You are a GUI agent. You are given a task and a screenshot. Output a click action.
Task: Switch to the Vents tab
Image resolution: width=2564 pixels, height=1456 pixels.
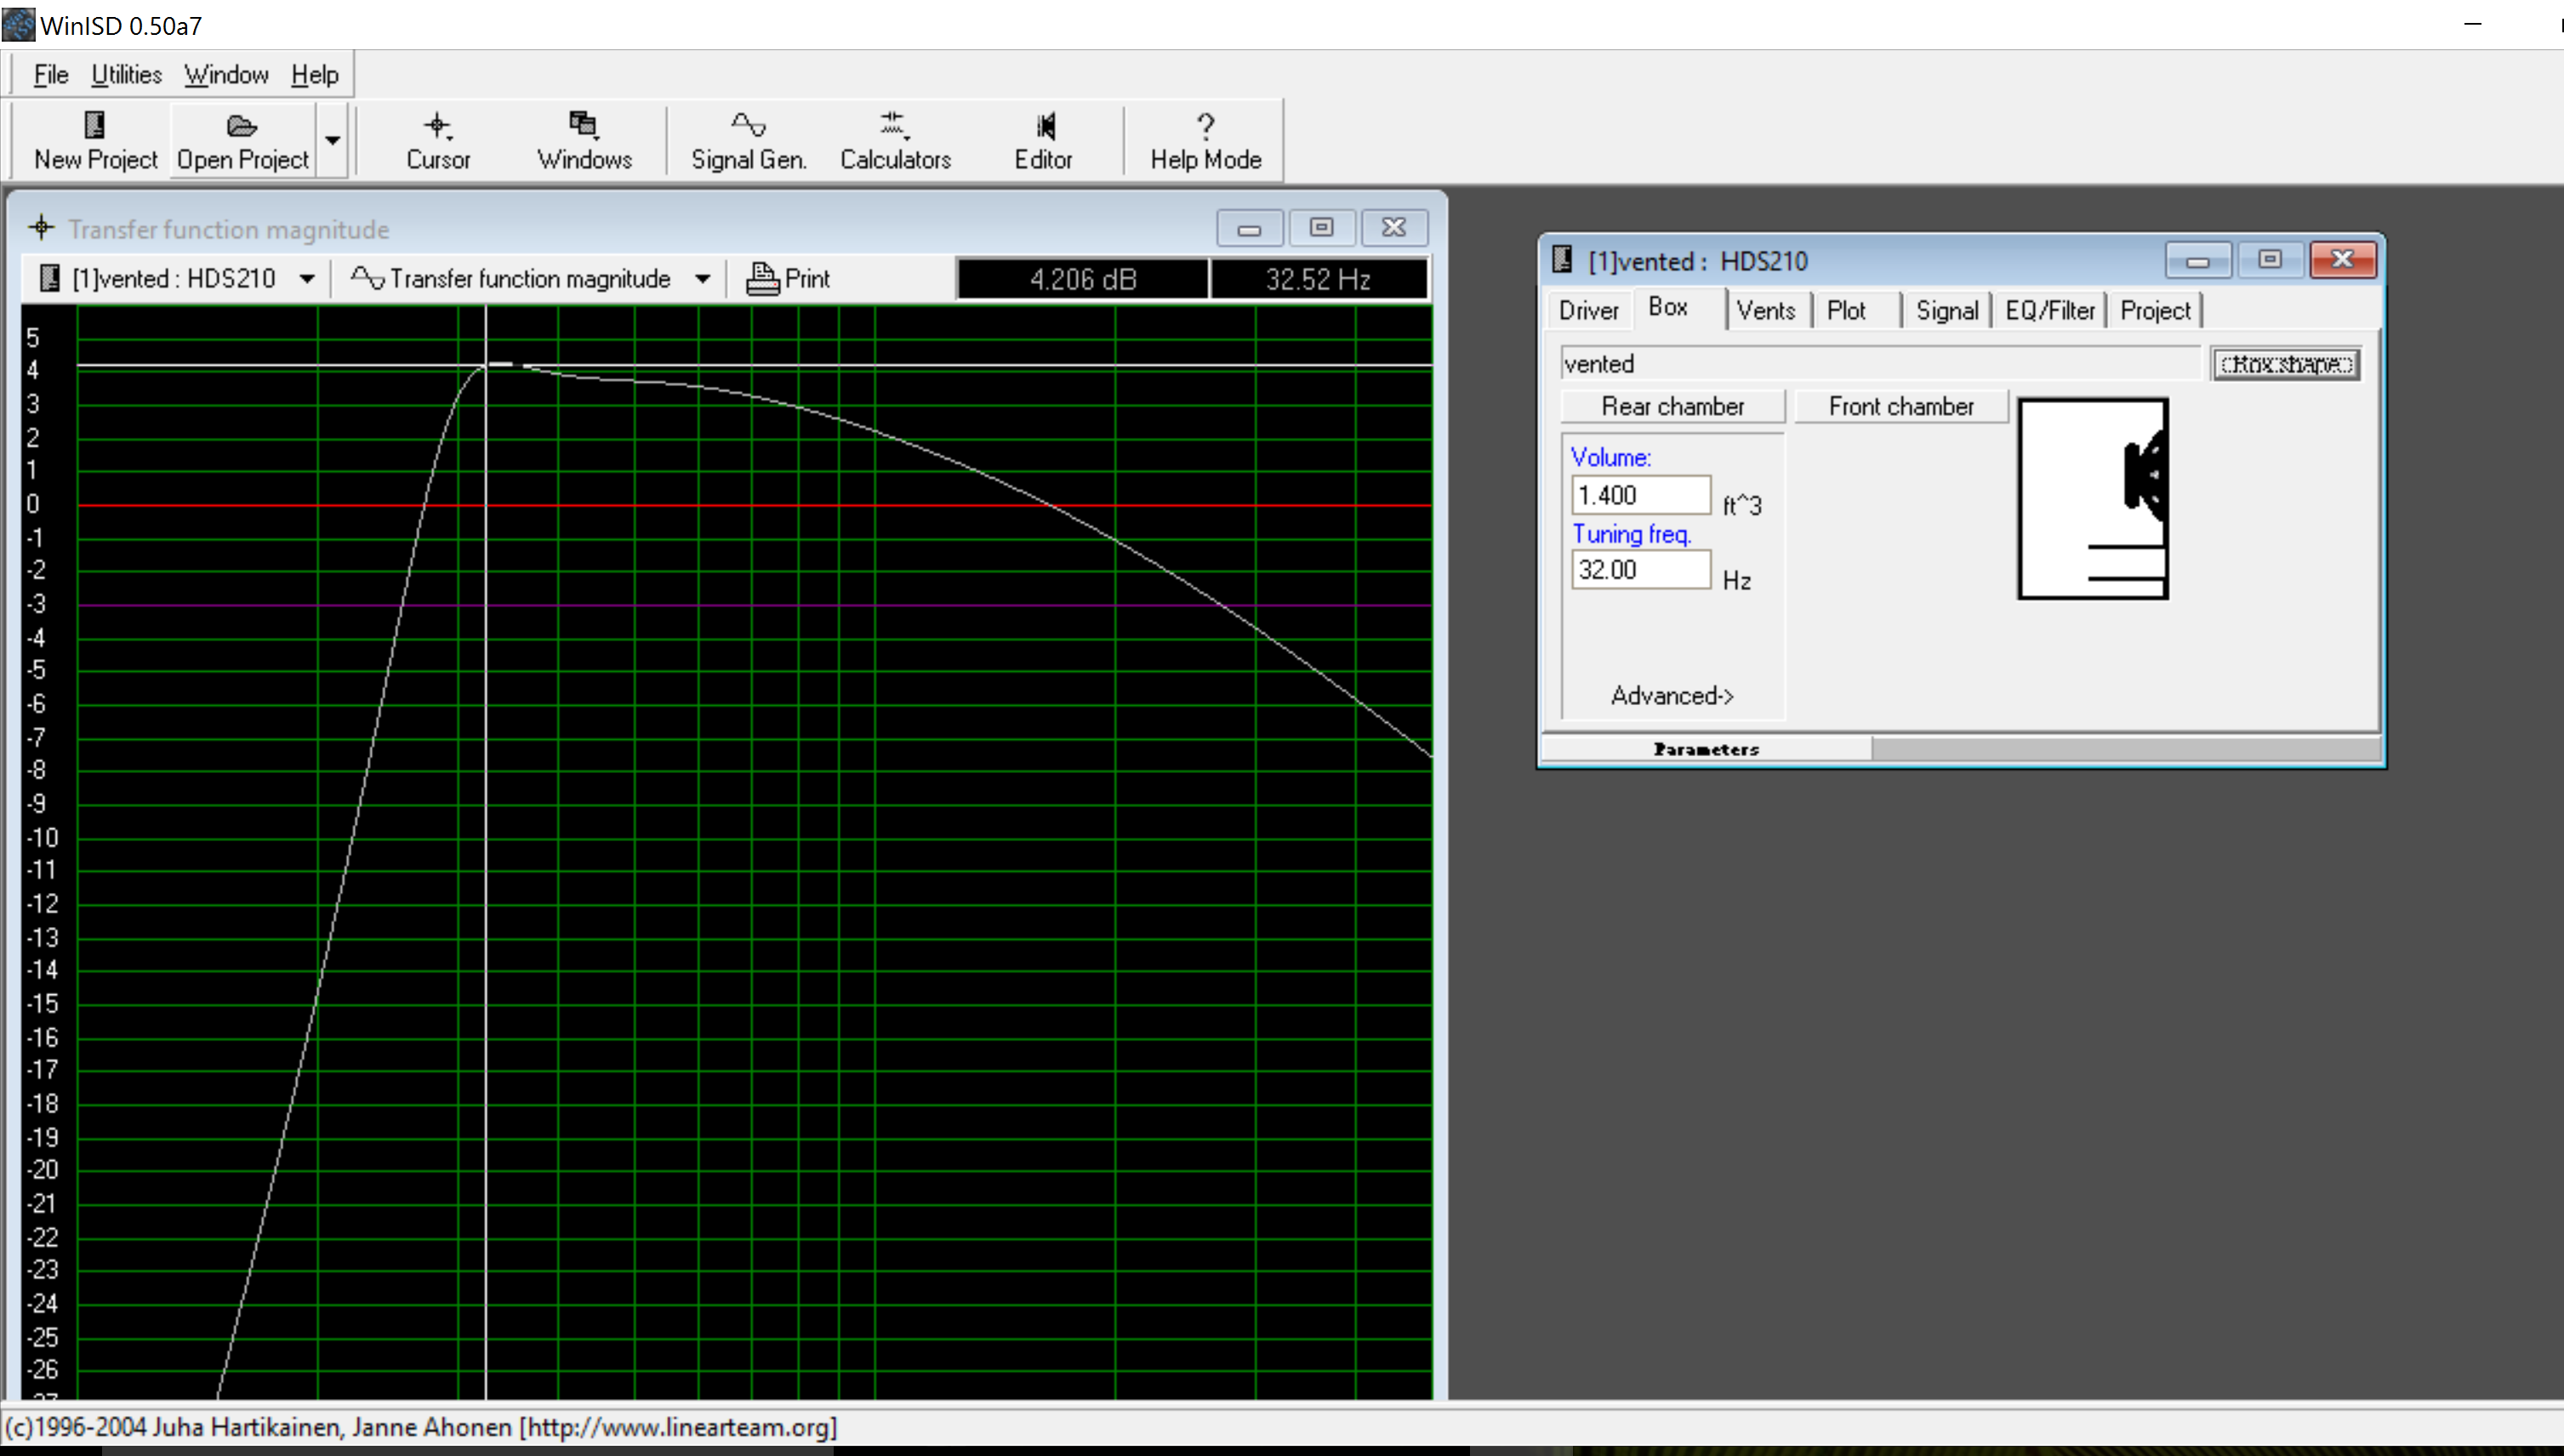coord(1765,311)
